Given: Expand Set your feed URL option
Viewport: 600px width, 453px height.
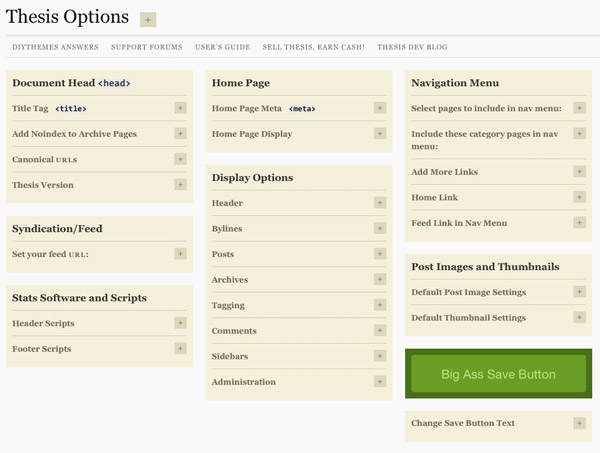Looking at the screenshot, I should pyautogui.click(x=180, y=254).
